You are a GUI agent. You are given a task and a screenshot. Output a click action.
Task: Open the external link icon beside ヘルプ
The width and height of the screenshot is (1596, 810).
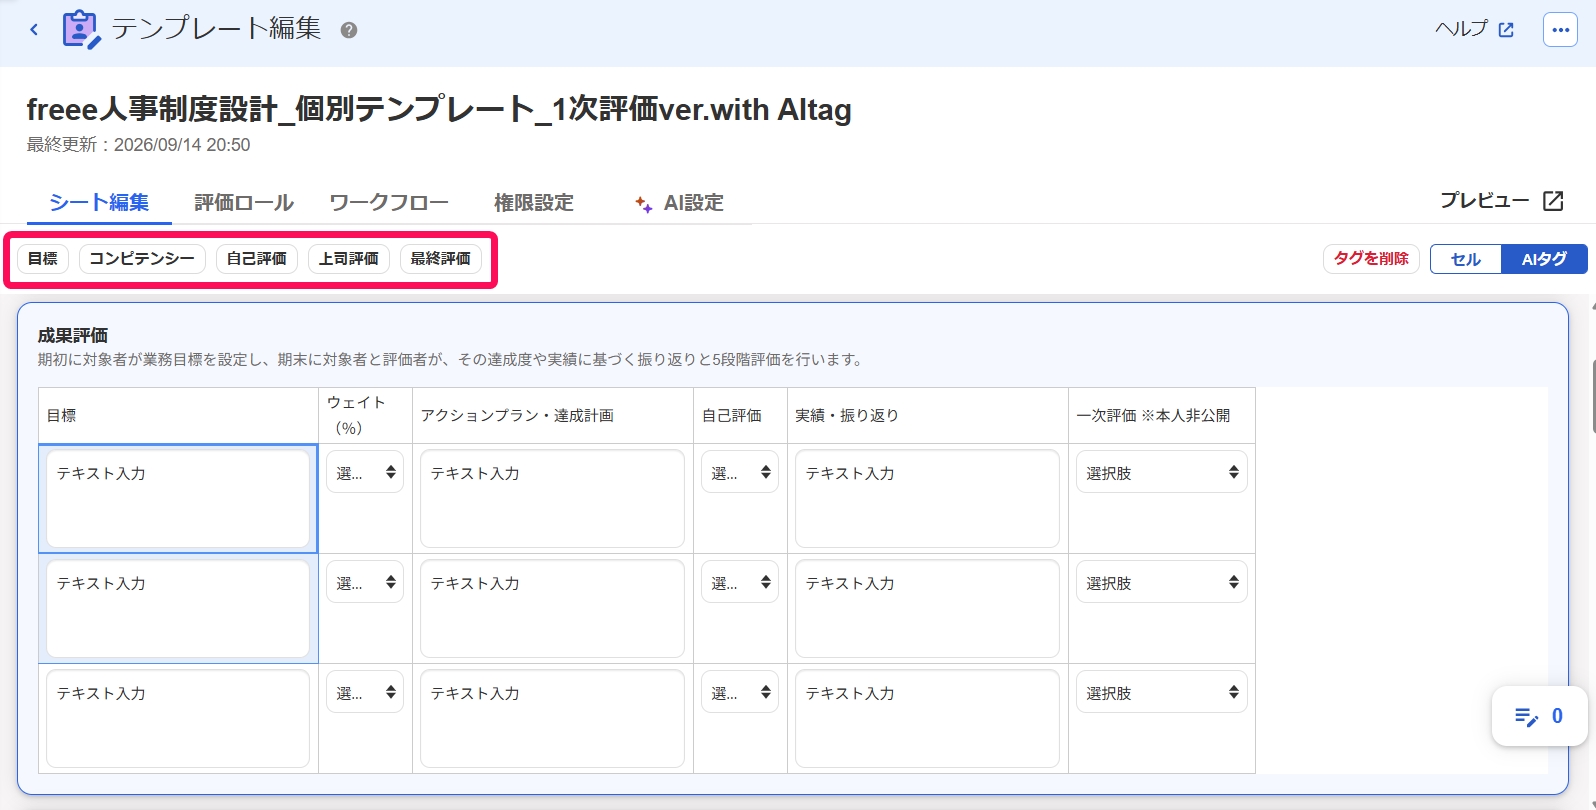click(1506, 30)
